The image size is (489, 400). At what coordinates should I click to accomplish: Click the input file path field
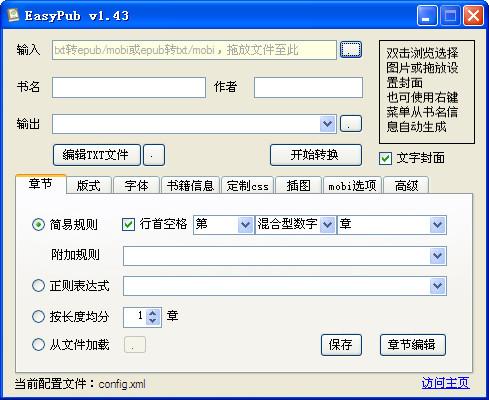194,50
